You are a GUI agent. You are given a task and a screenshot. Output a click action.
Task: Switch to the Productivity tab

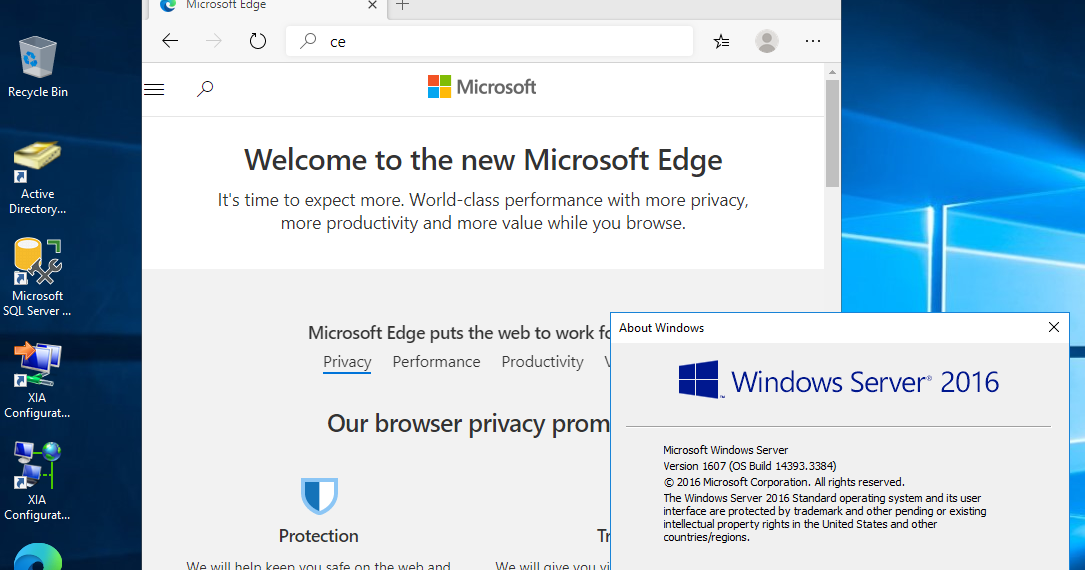pyautogui.click(x=542, y=362)
